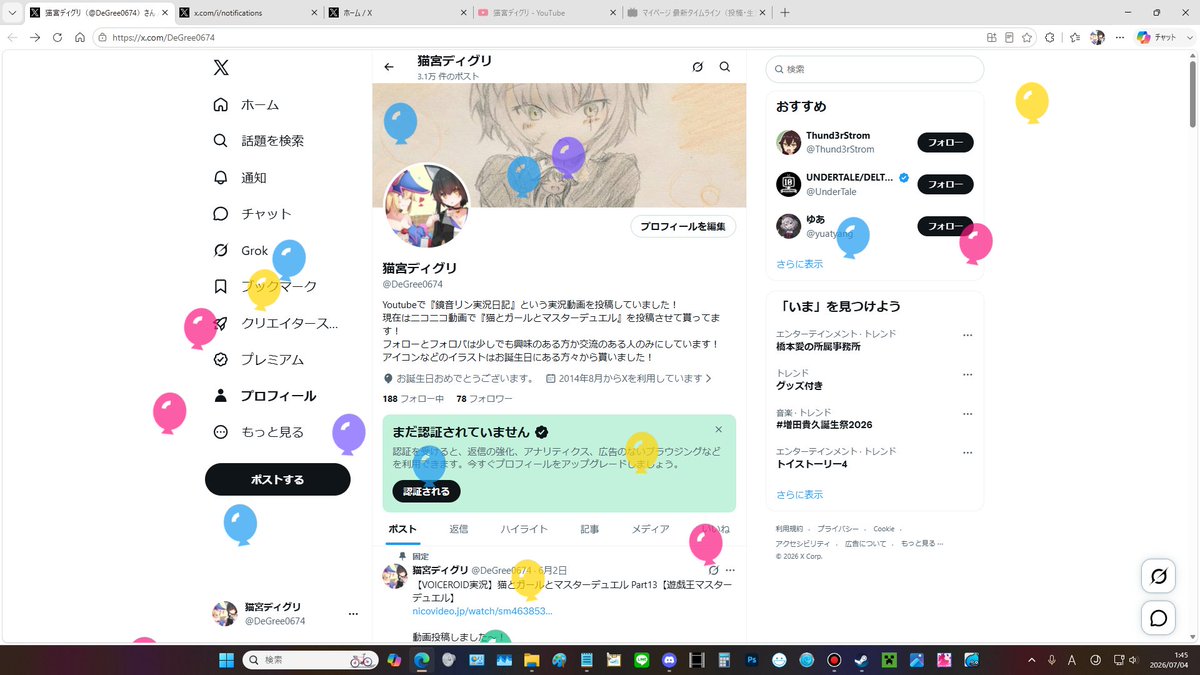Open the floating Grok button
This screenshot has height=675, width=1200.
coord(1159,577)
